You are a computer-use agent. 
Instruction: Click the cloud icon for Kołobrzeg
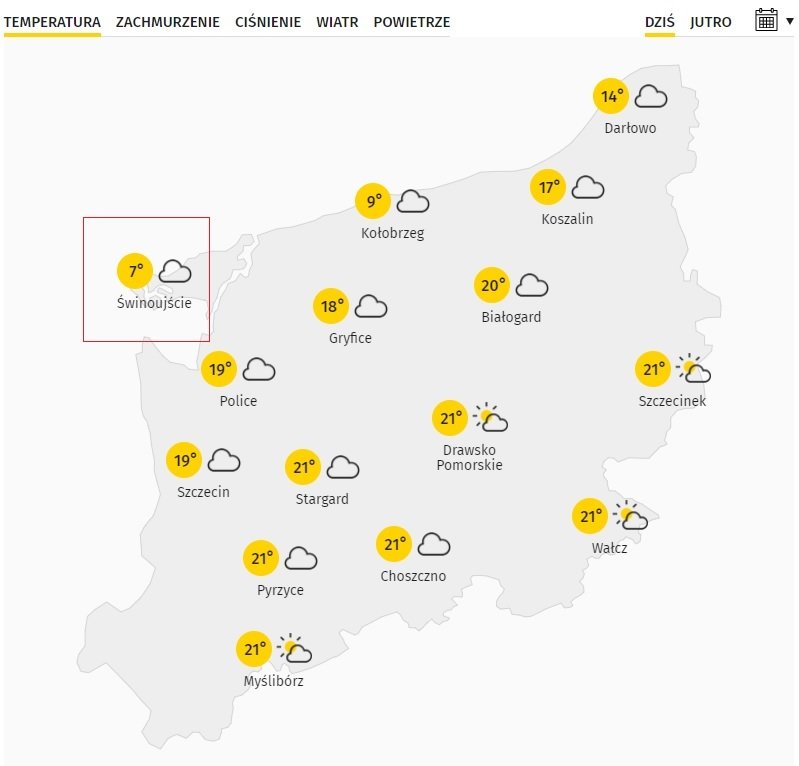point(413,201)
